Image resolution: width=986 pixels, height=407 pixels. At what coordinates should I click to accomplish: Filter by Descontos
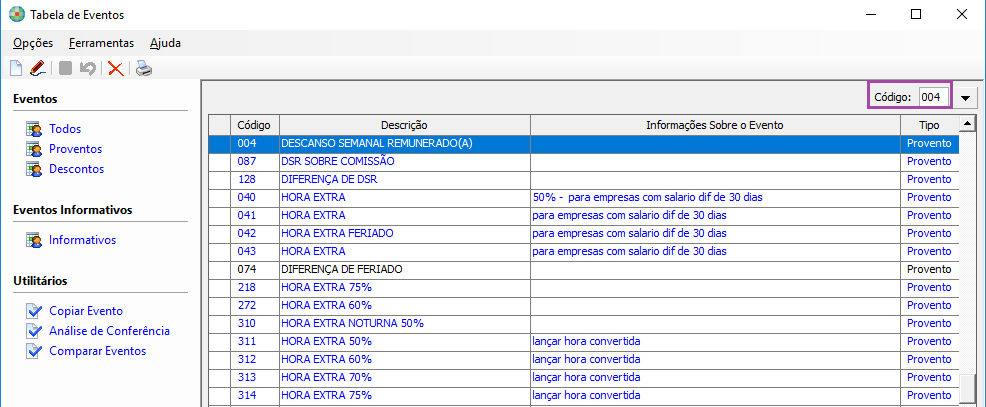[77, 169]
